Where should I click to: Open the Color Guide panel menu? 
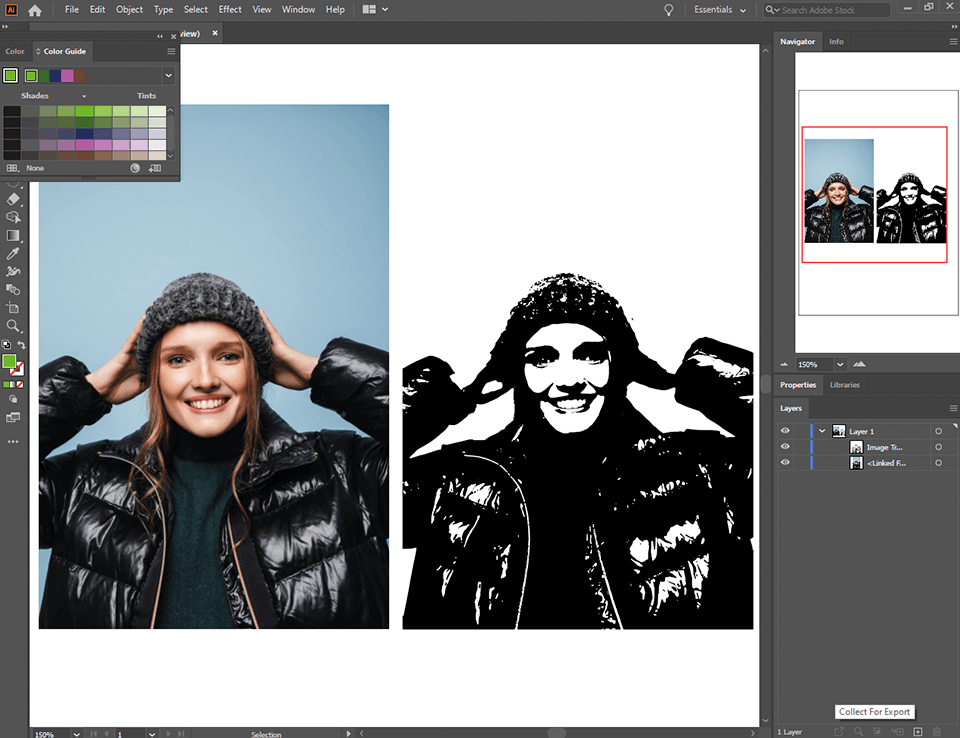point(171,51)
